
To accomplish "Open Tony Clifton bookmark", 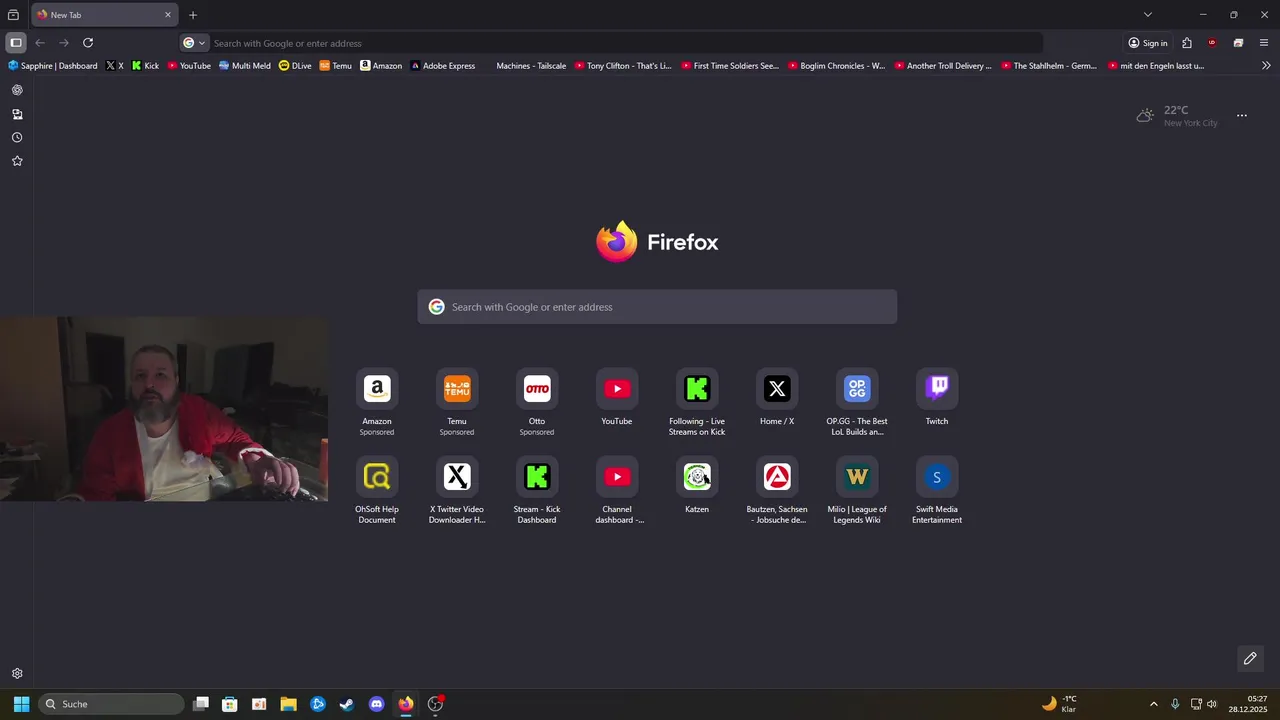I will coord(623,66).
